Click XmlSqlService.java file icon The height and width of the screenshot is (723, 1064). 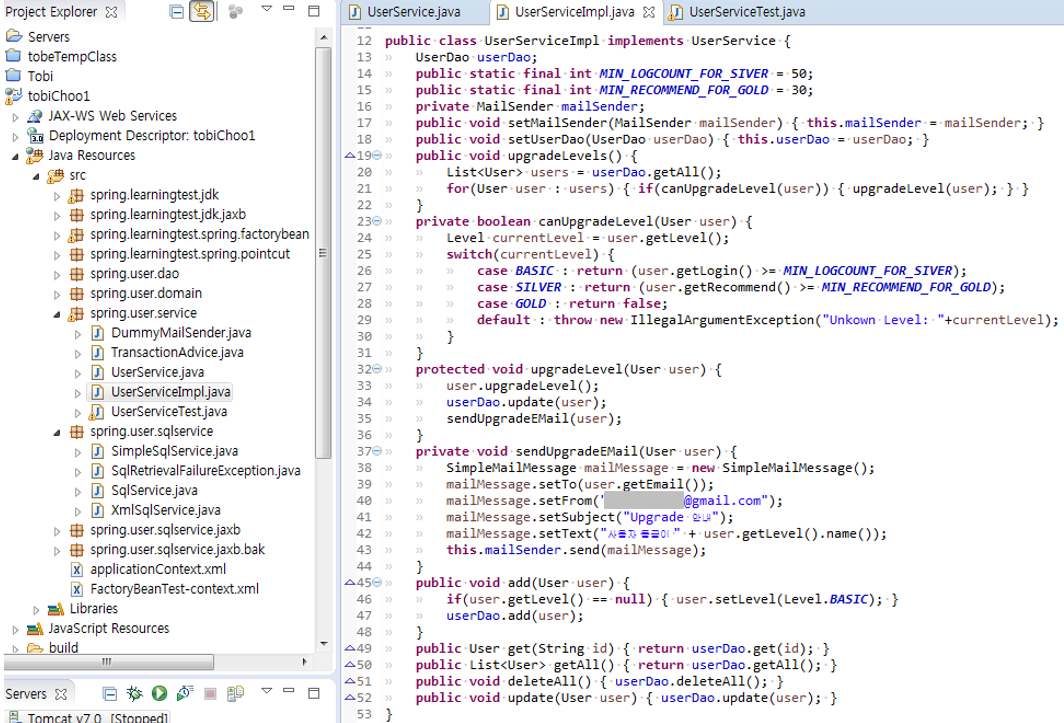98,510
